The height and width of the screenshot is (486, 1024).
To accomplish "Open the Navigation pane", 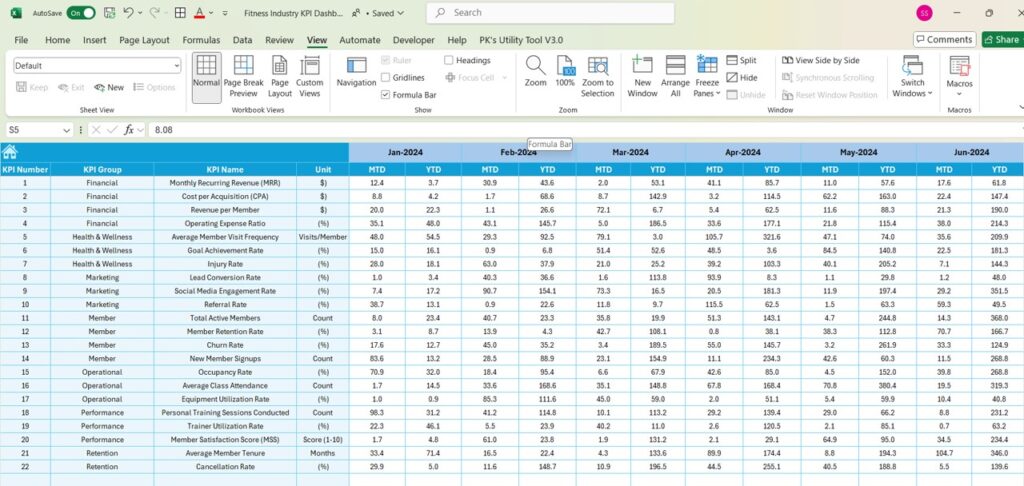I will coord(356,73).
